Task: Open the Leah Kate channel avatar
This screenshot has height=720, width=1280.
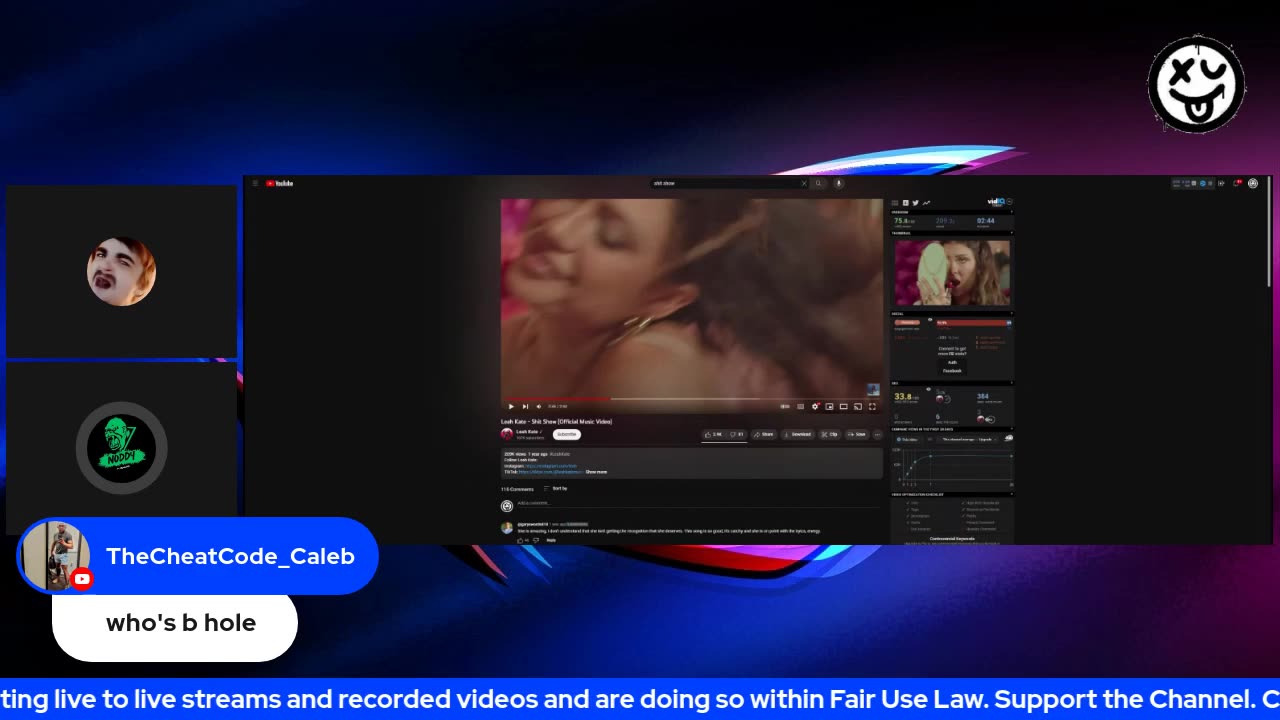Action: (x=507, y=434)
